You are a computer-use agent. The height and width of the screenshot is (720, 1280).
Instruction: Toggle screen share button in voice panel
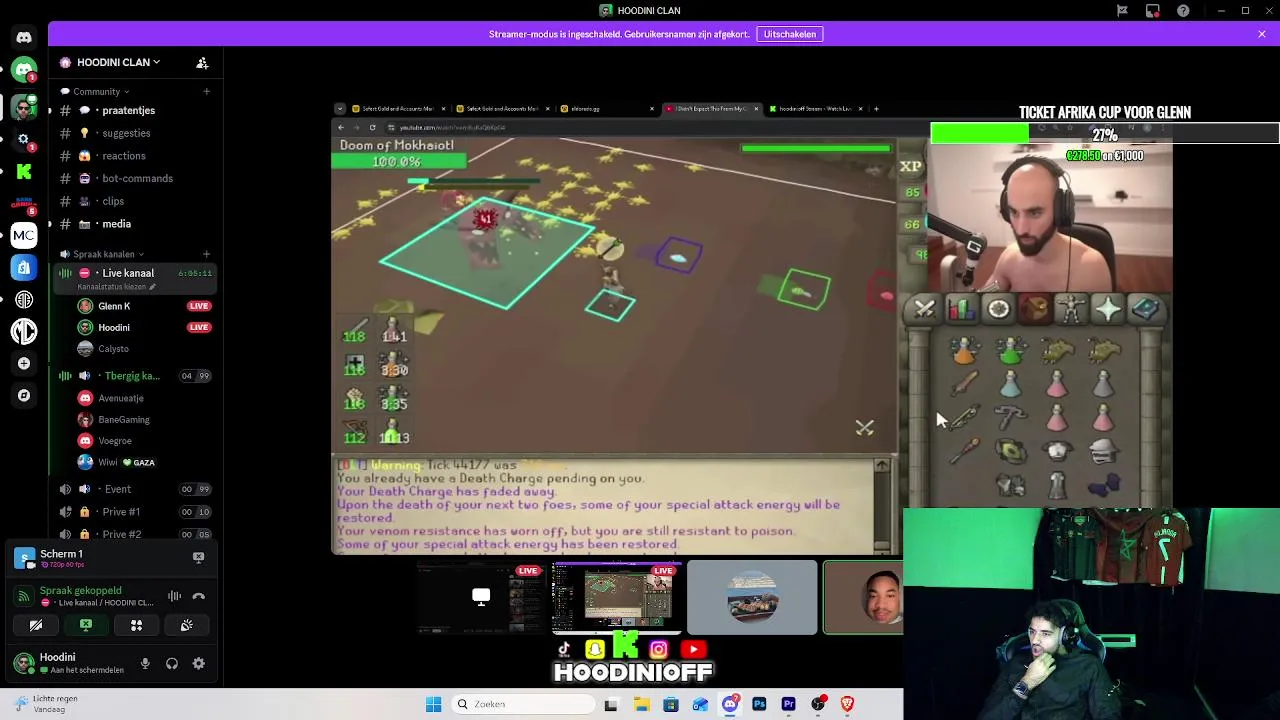click(86, 625)
